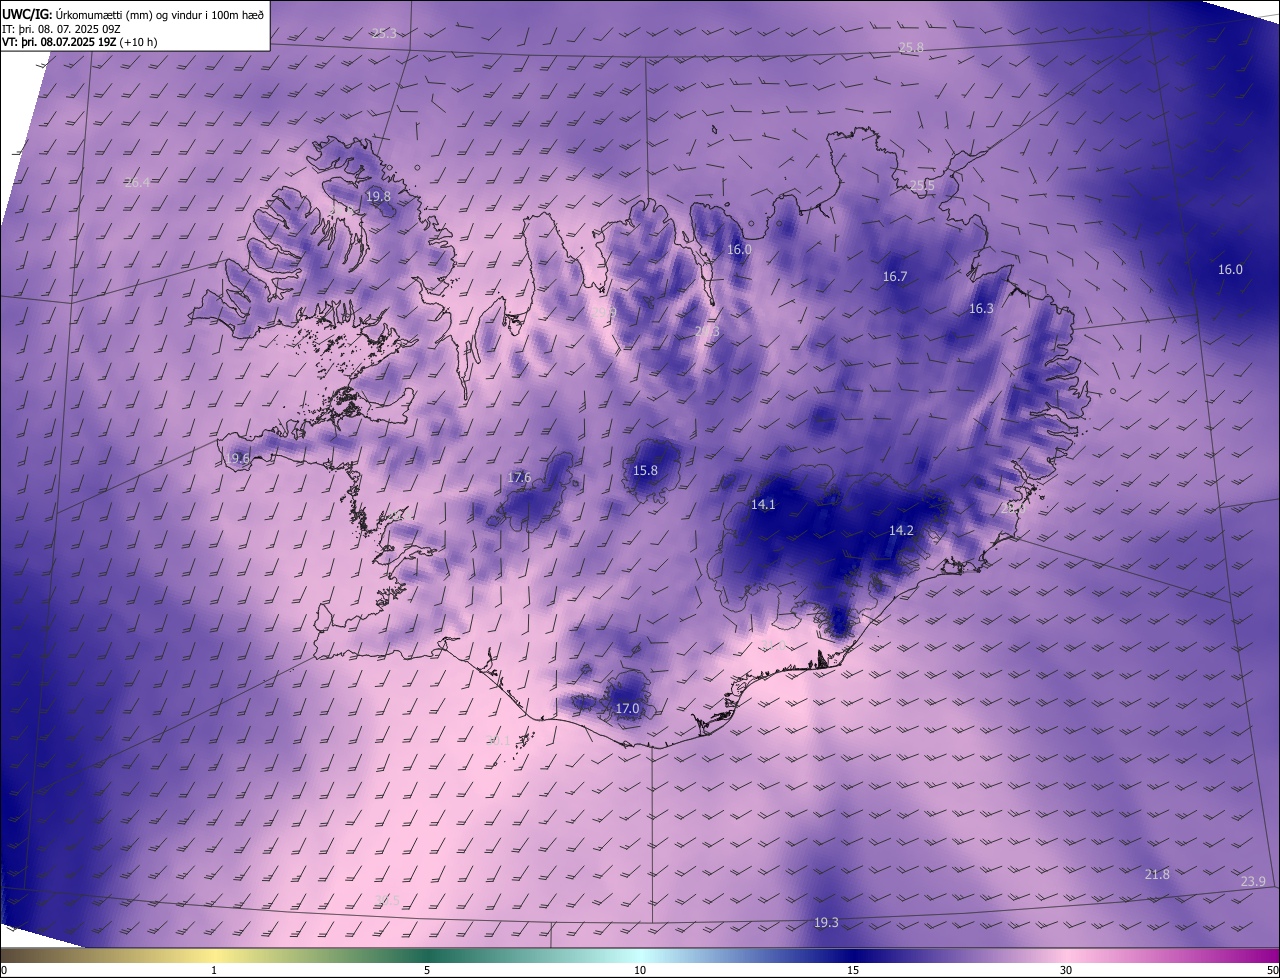This screenshot has width=1280, height=978.
Task: Click the colorbar tick label 50
Action: click(x=1272, y=970)
